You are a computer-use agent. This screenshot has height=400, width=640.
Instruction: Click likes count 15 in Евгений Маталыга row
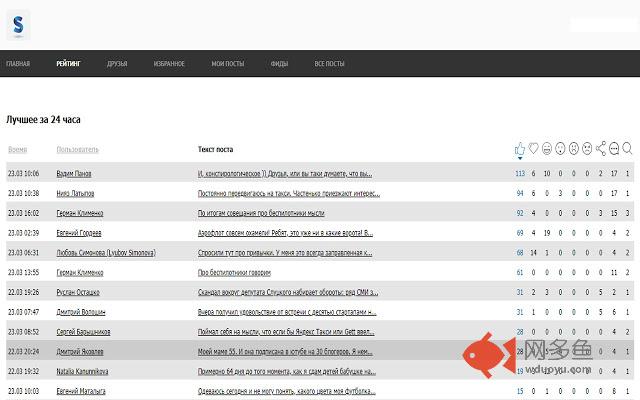(x=520, y=391)
